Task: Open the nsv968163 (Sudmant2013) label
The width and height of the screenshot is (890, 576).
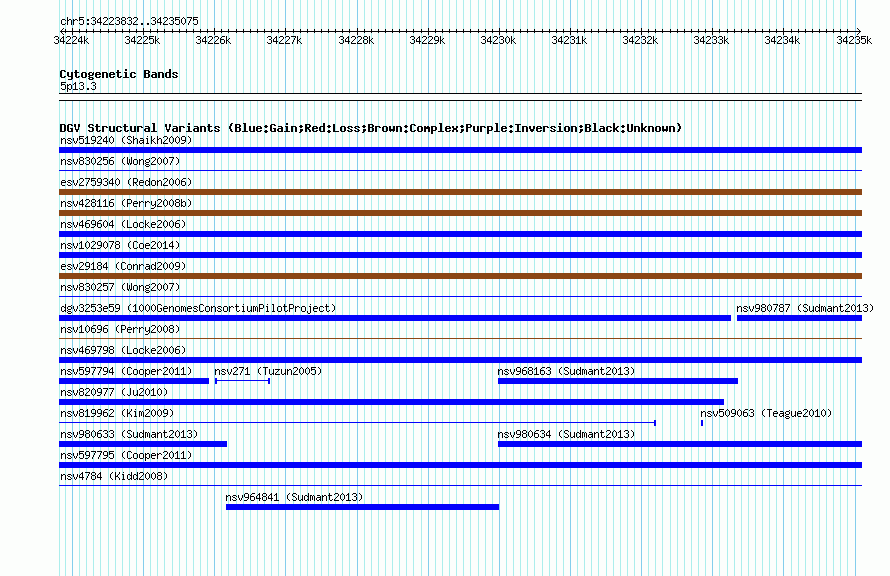Action: (566, 371)
